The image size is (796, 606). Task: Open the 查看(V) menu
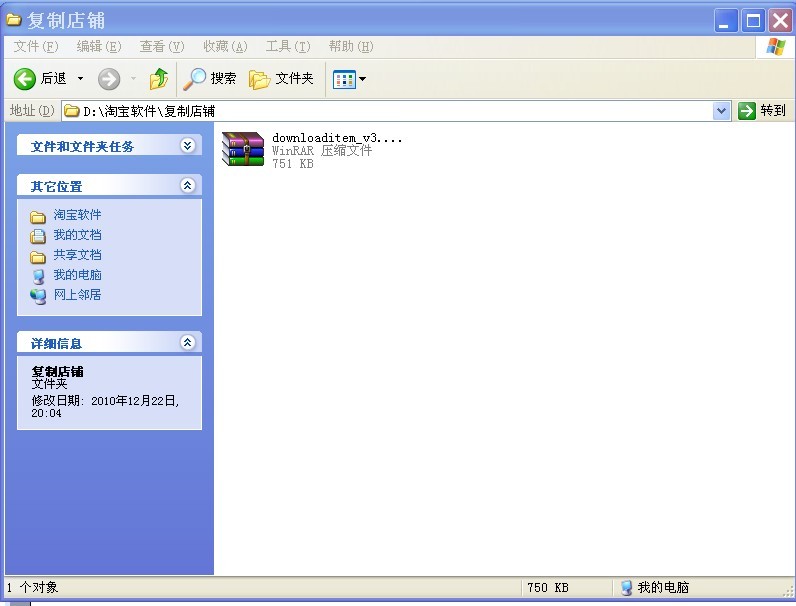(x=161, y=47)
